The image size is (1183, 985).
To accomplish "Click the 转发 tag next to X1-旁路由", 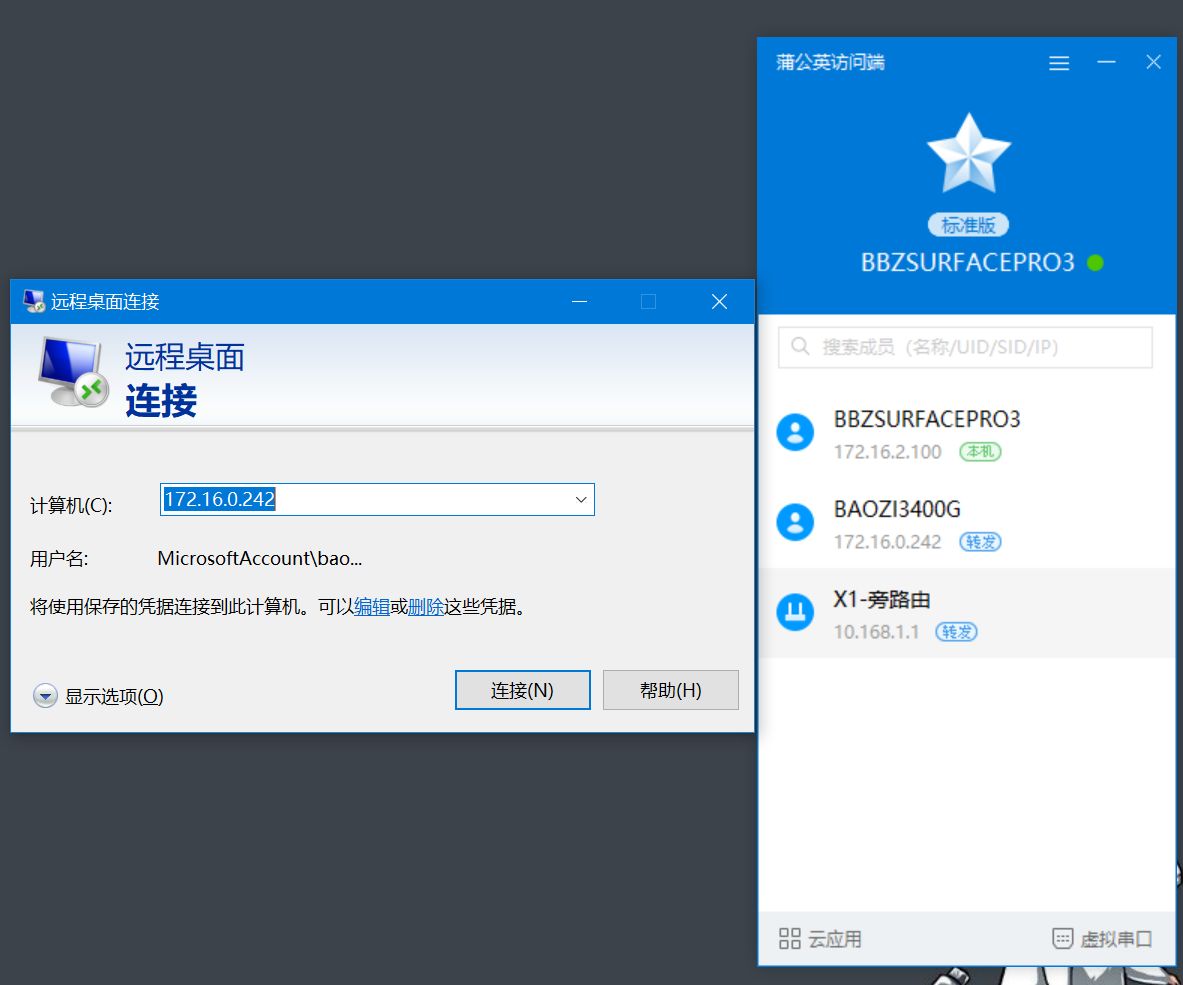I will [x=956, y=632].
